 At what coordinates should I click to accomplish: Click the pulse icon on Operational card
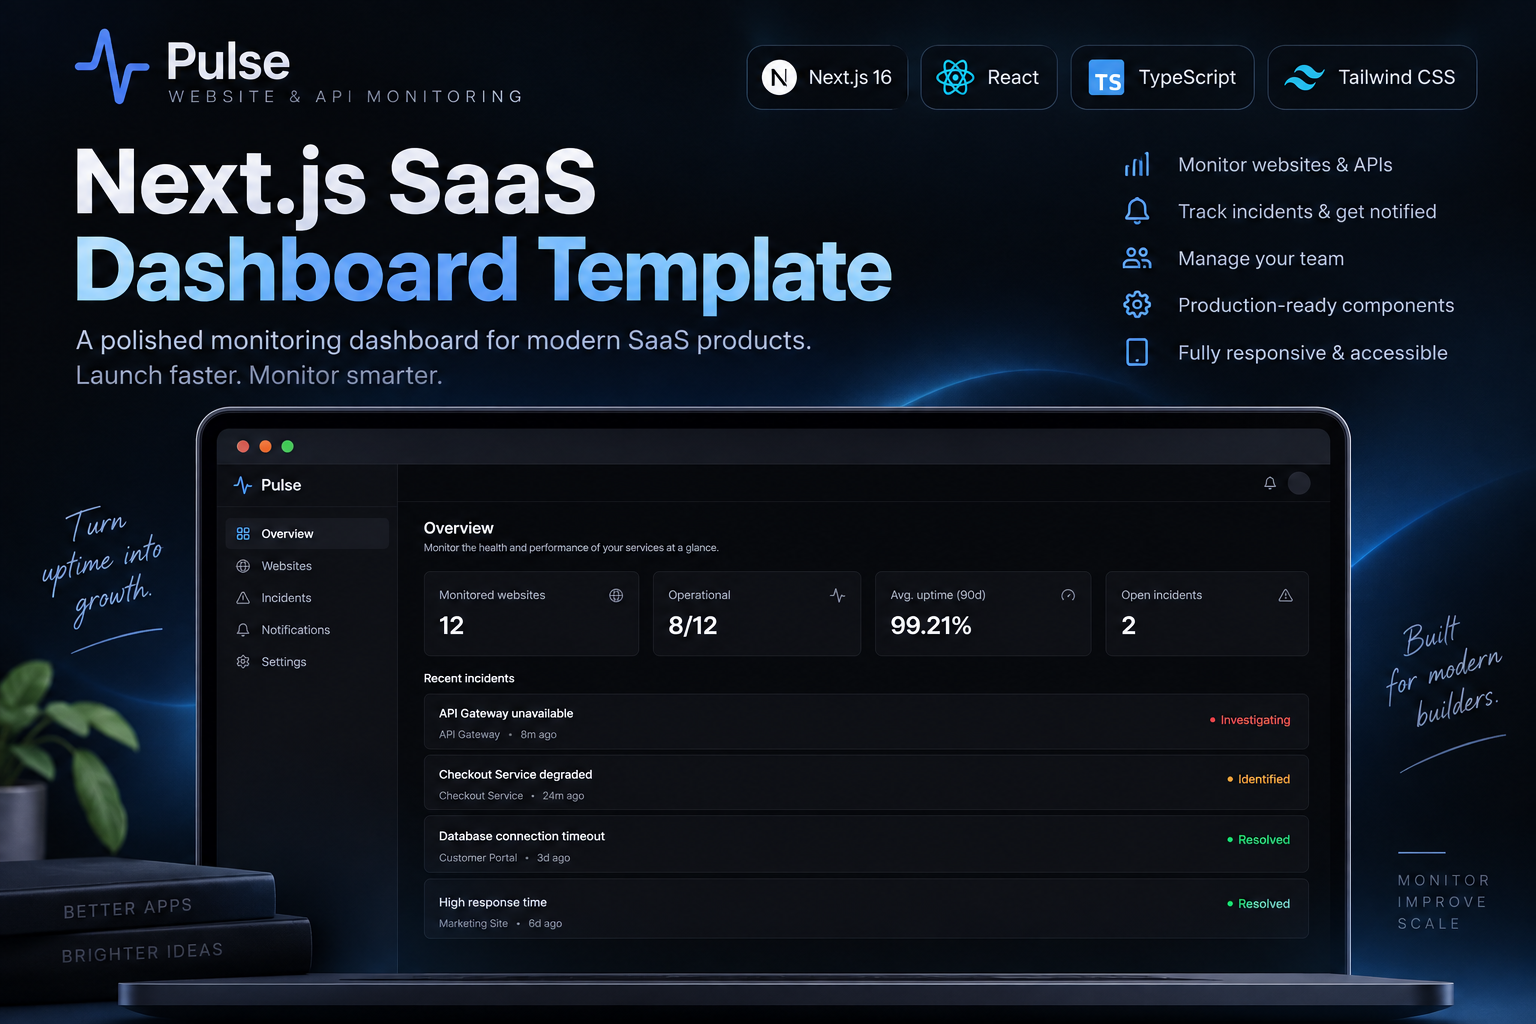[838, 595]
